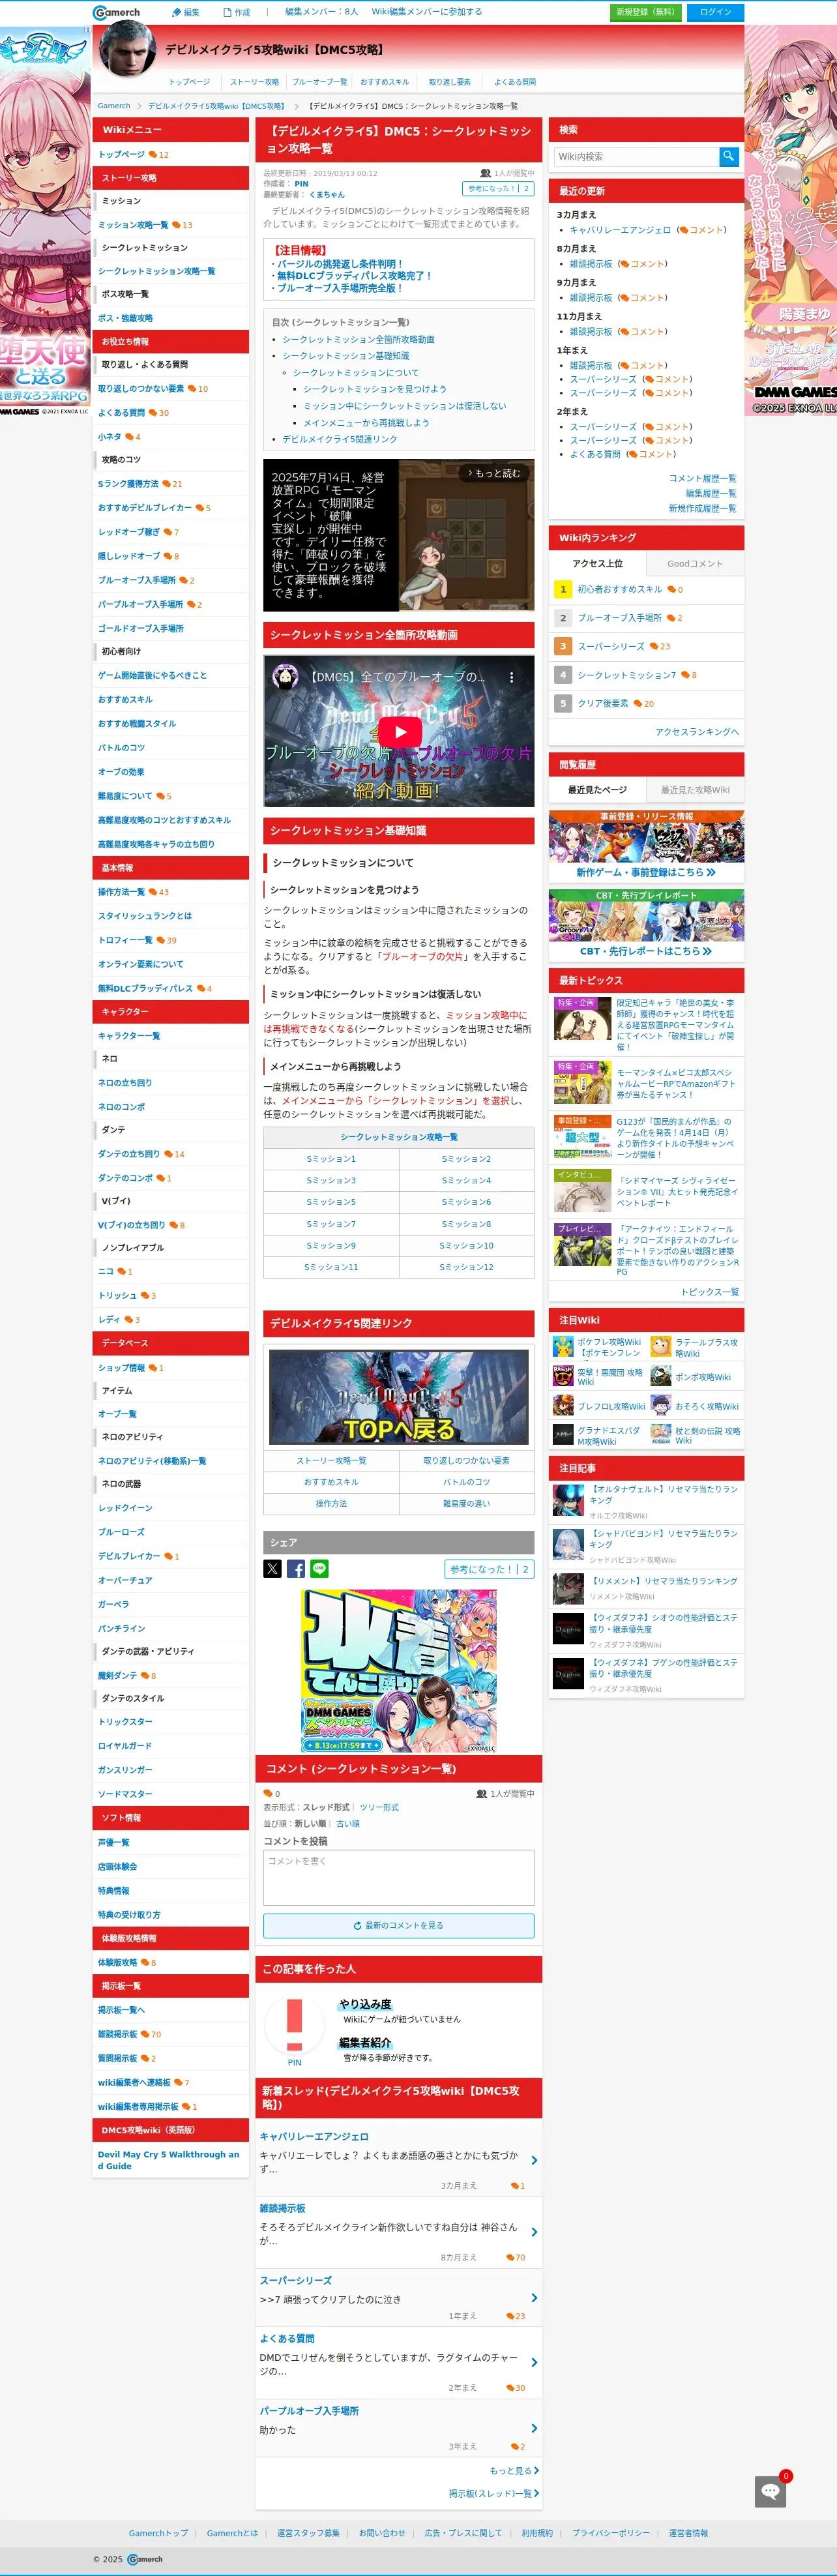This screenshot has width=837, height=2576.
Task: Open Sミッション12 in table
Action: click(466, 1266)
